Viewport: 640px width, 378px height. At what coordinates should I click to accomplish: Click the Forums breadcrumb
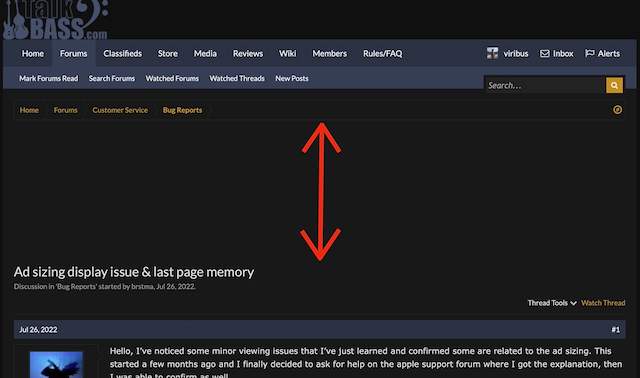[66, 110]
